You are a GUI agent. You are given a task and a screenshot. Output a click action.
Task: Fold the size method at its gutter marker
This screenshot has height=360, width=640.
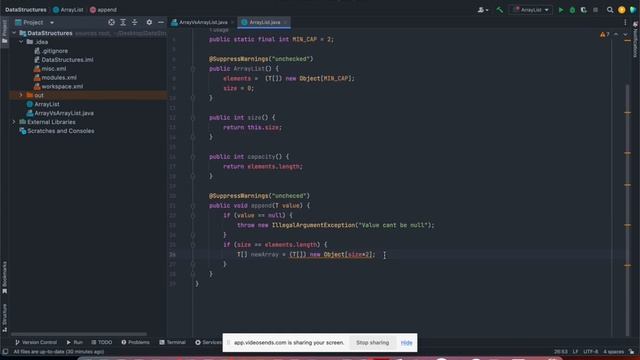pyautogui.click(x=193, y=118)
